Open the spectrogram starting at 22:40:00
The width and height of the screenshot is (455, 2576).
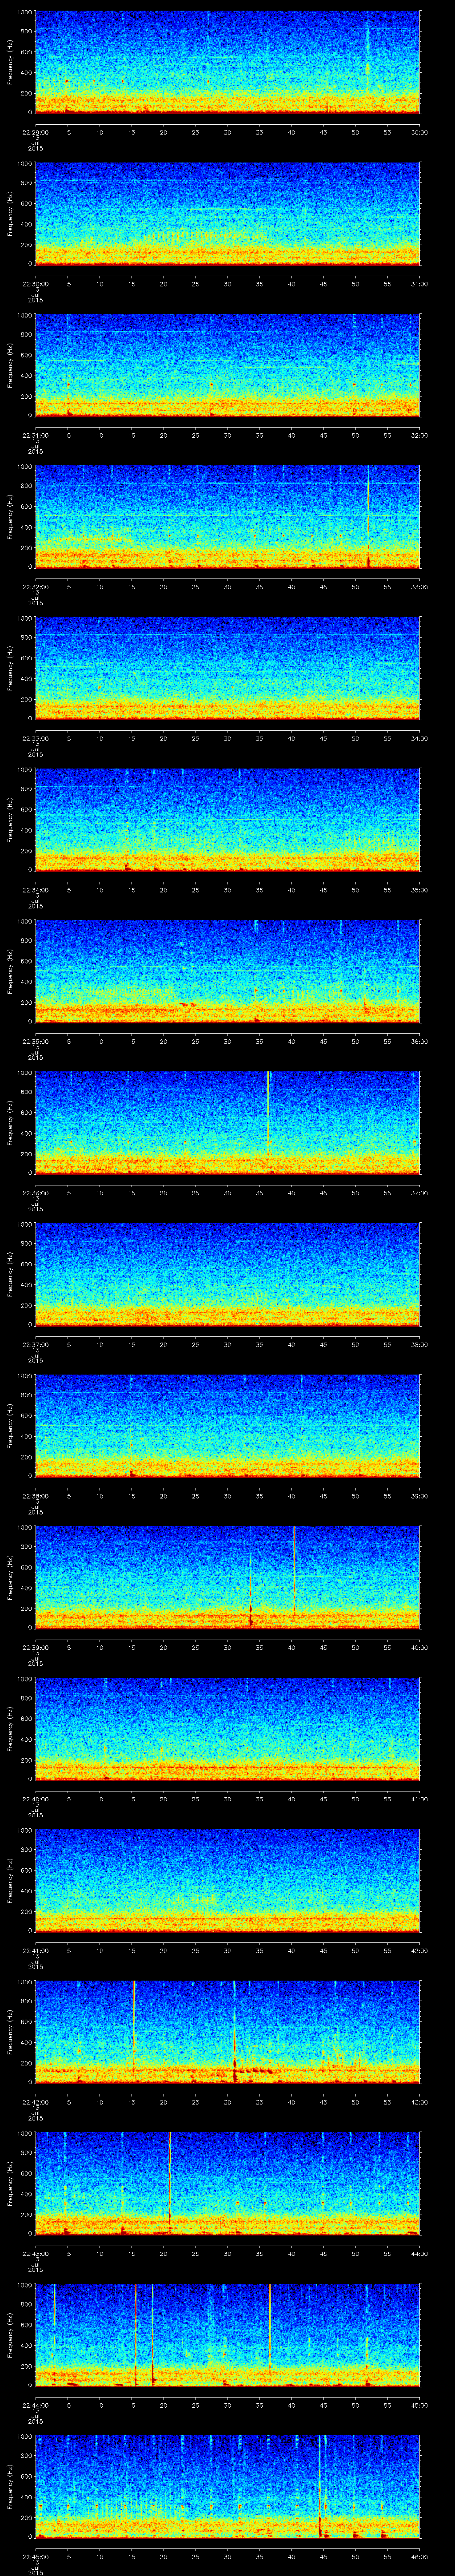[228, 1729]
